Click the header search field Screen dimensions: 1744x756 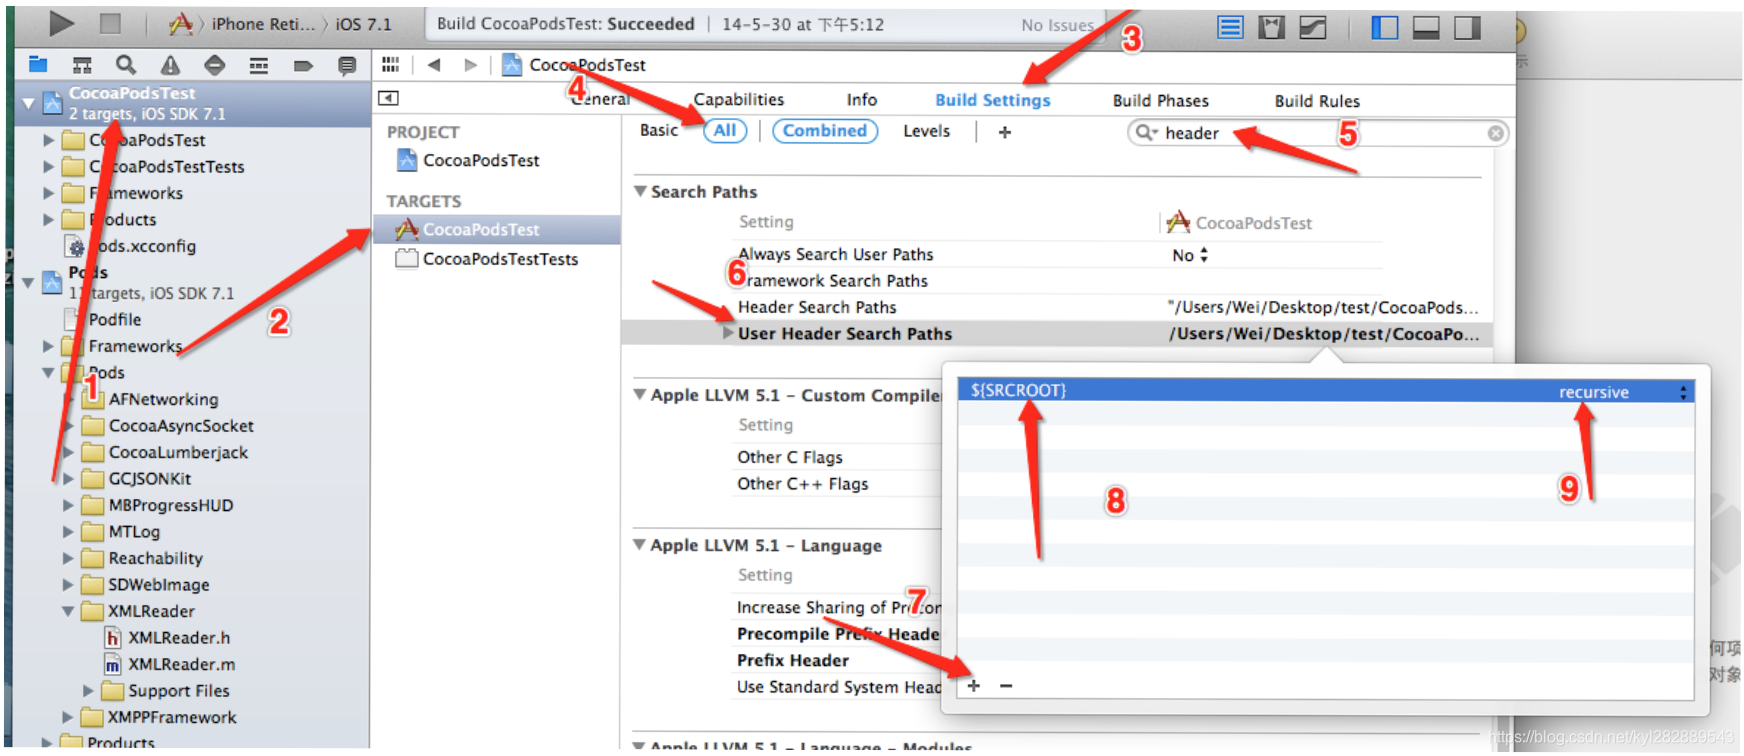(x=1318, y=133)
